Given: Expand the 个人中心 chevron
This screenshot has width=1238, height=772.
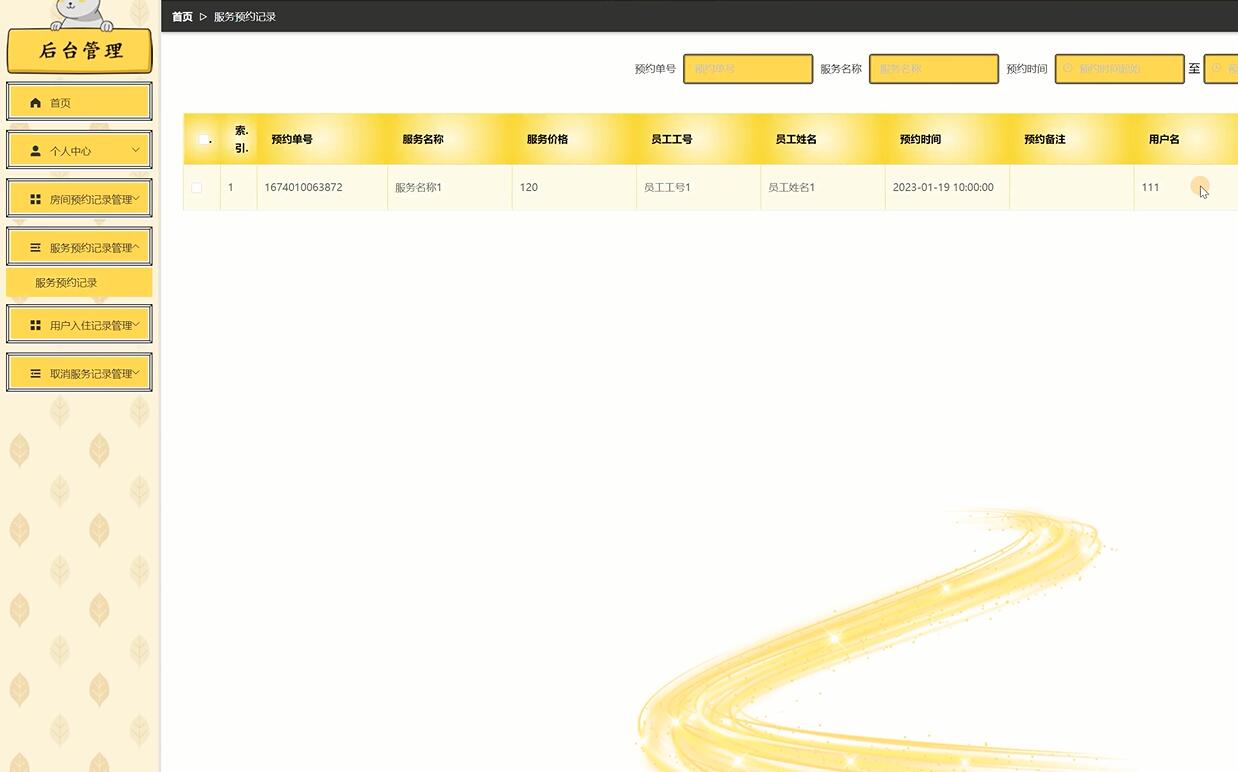Looking at the screenshot, I should 136,150.
